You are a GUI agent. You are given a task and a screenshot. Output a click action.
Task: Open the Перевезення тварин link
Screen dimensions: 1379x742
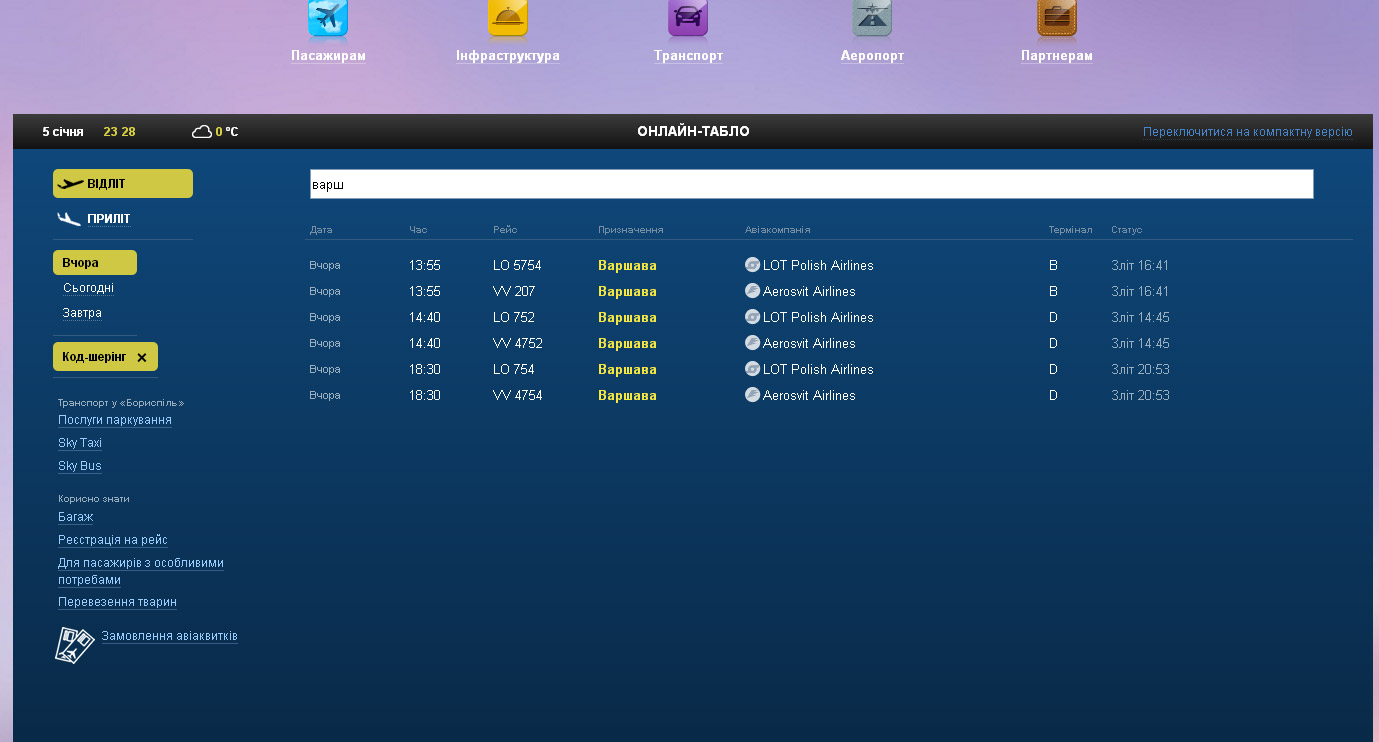(x=117, y=602)
